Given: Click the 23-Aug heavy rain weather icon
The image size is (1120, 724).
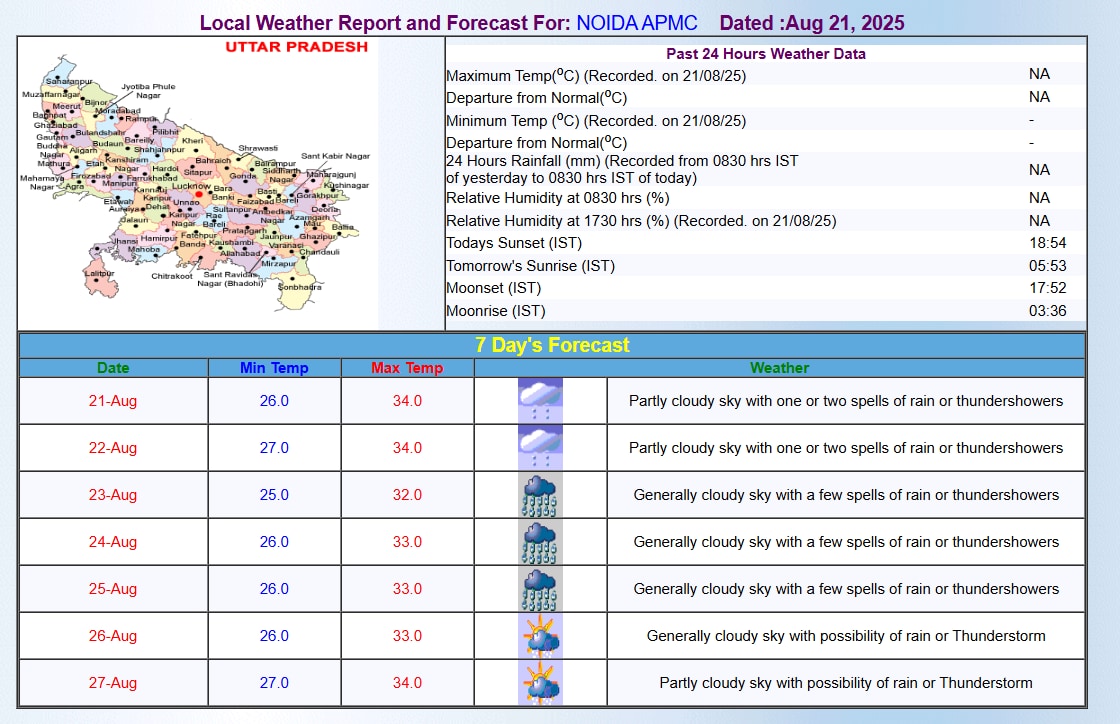Looking at the screenshot, I should point(540,495).
